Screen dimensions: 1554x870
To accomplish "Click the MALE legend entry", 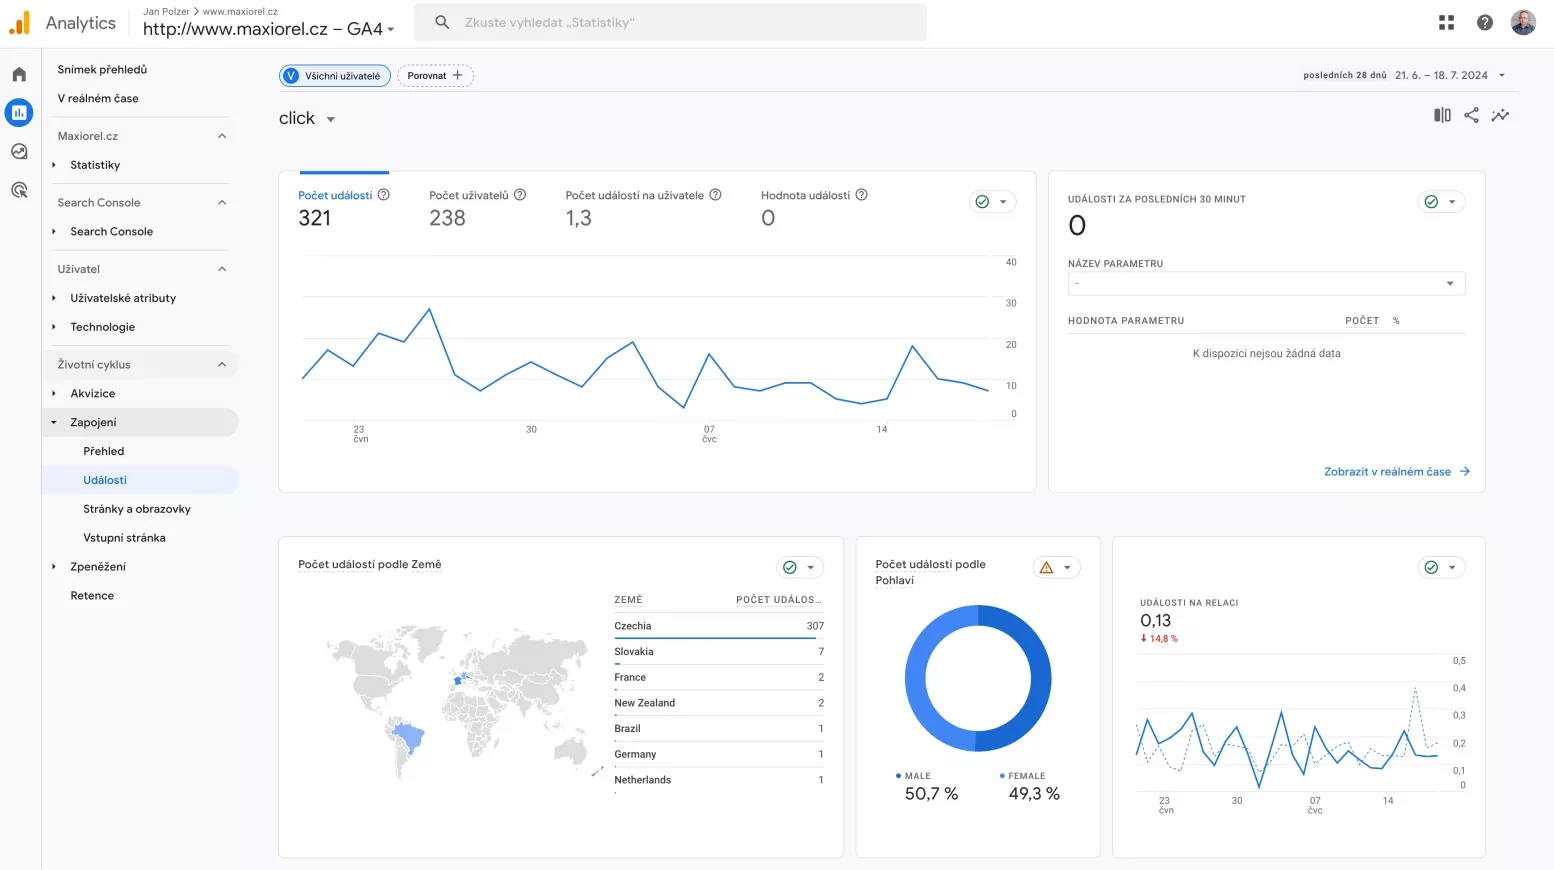I will click(x=914, y=776).
